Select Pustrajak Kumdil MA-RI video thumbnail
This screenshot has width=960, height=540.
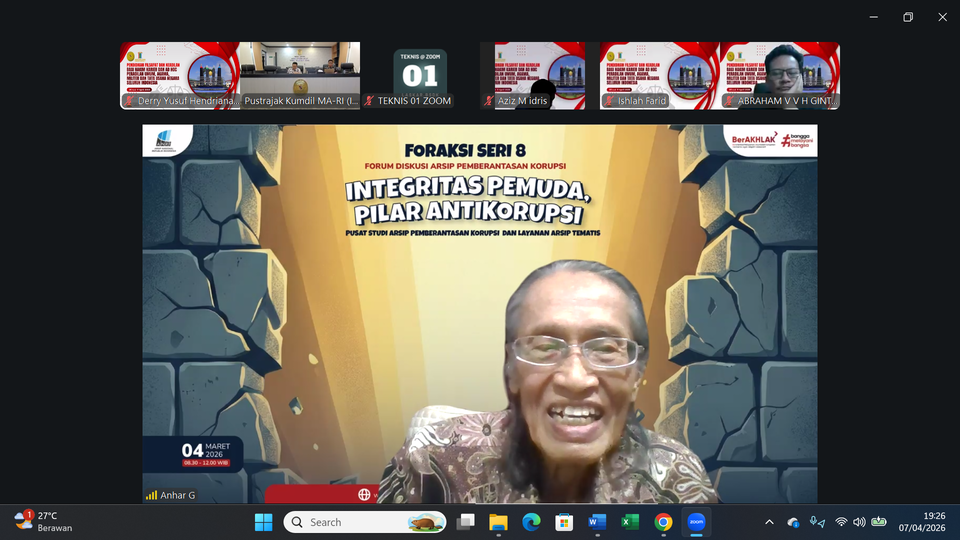pos(300,75)
